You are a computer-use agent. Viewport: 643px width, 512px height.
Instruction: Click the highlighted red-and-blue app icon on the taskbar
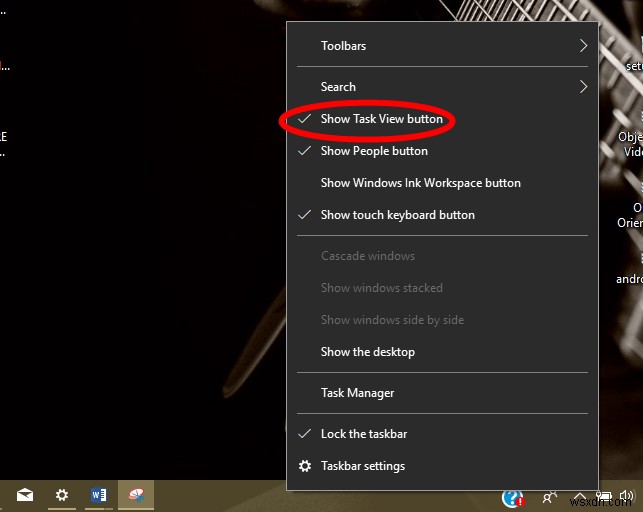point(136,495)
